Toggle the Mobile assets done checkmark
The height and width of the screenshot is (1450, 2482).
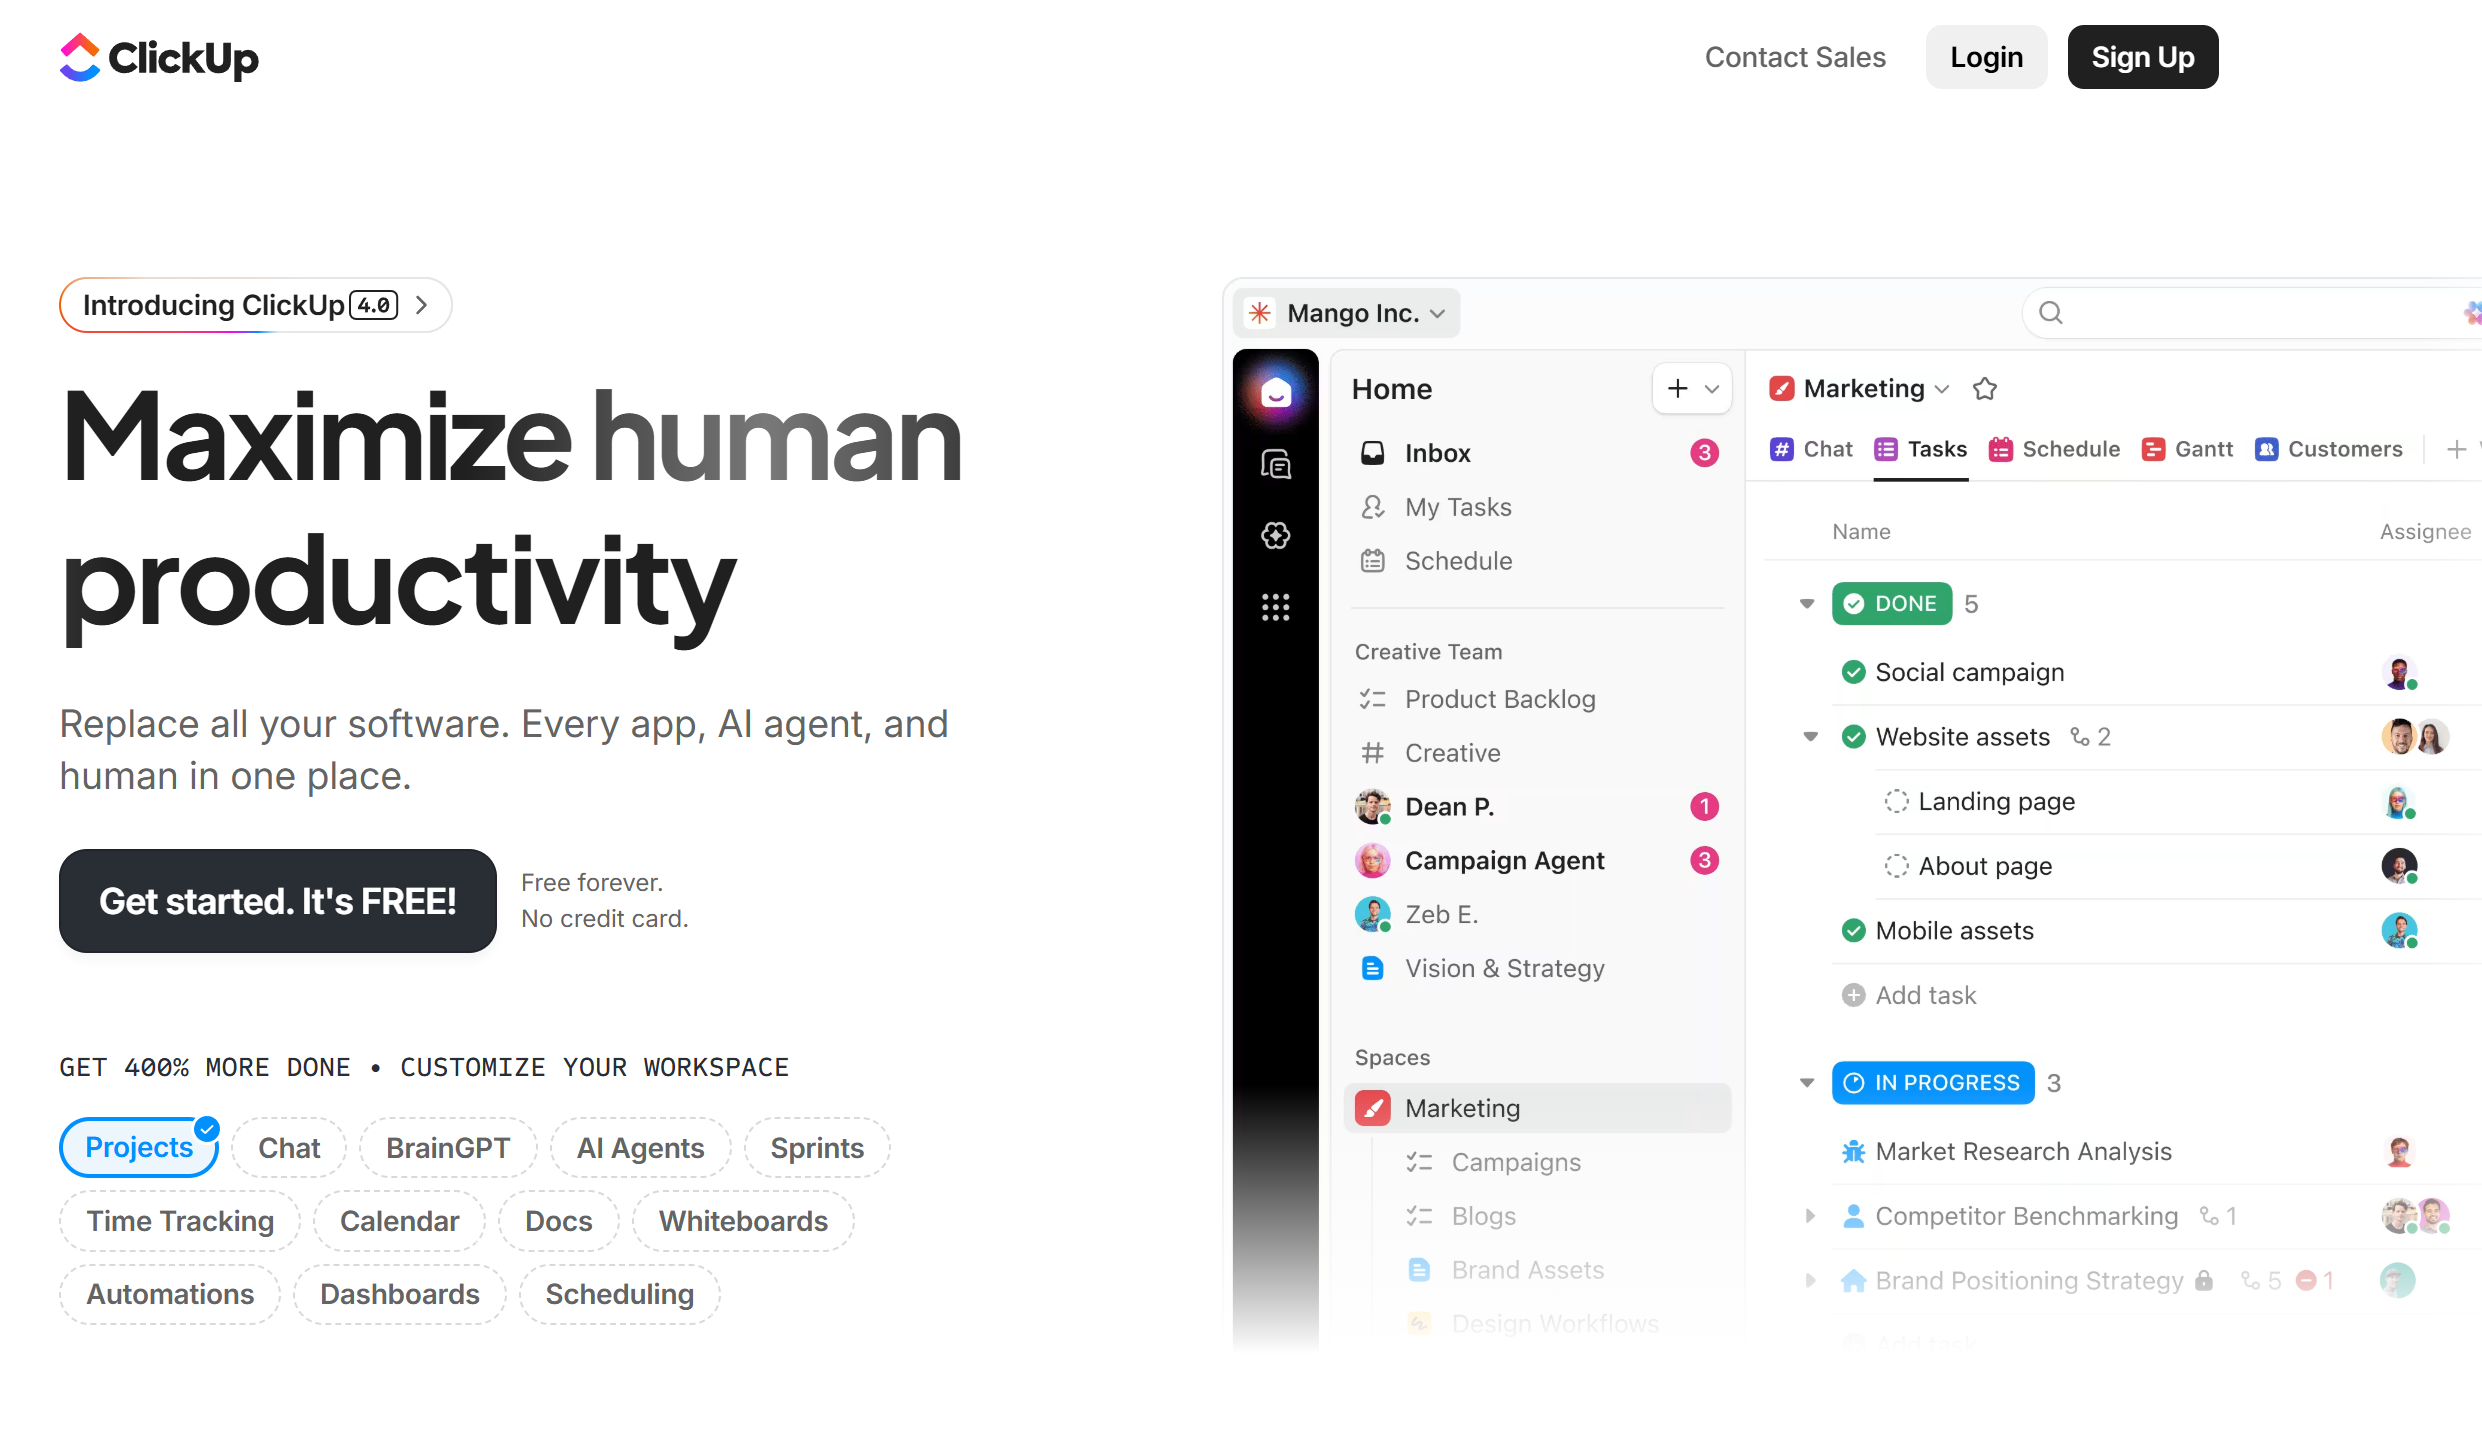[x=1853, y=931]
